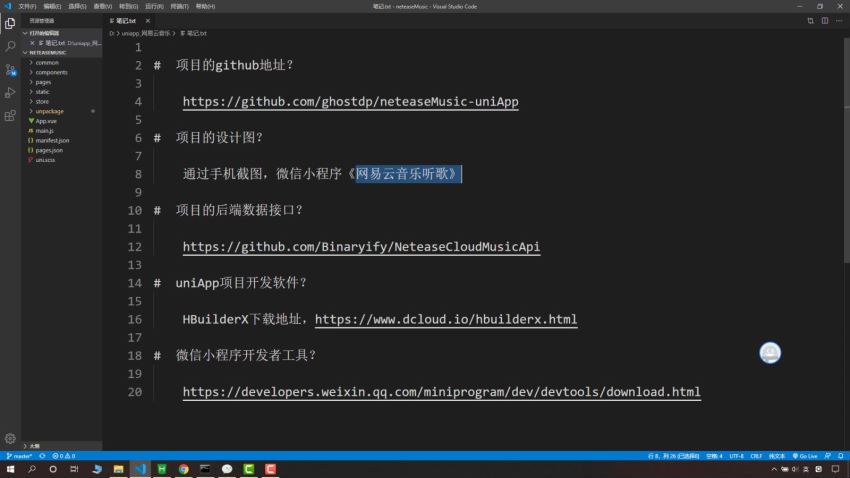Open the Windows Start menu
Screen dimensions: 850x478
[x=10, y=469]
